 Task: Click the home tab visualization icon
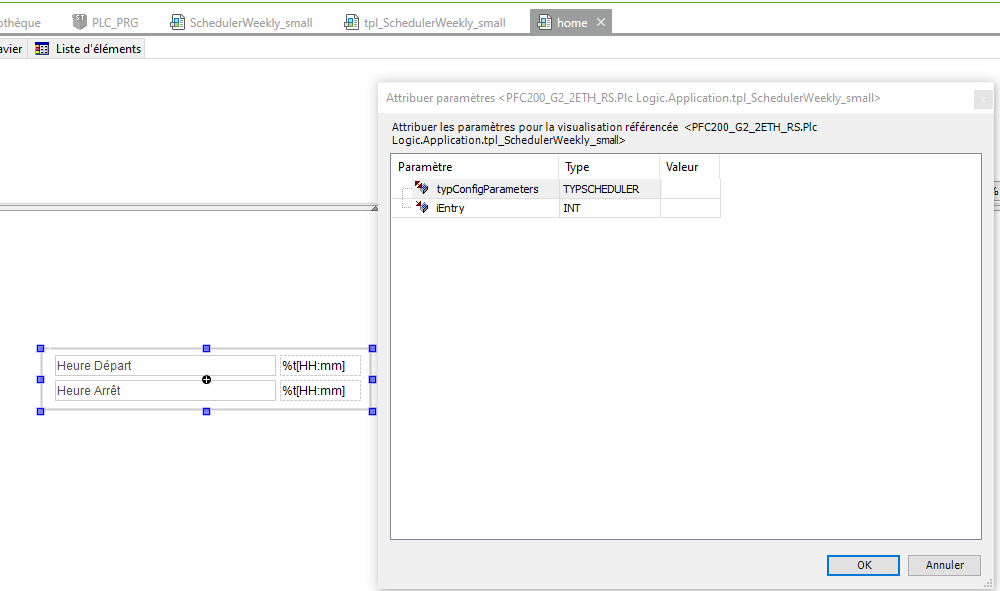click(x=545, y=22)
